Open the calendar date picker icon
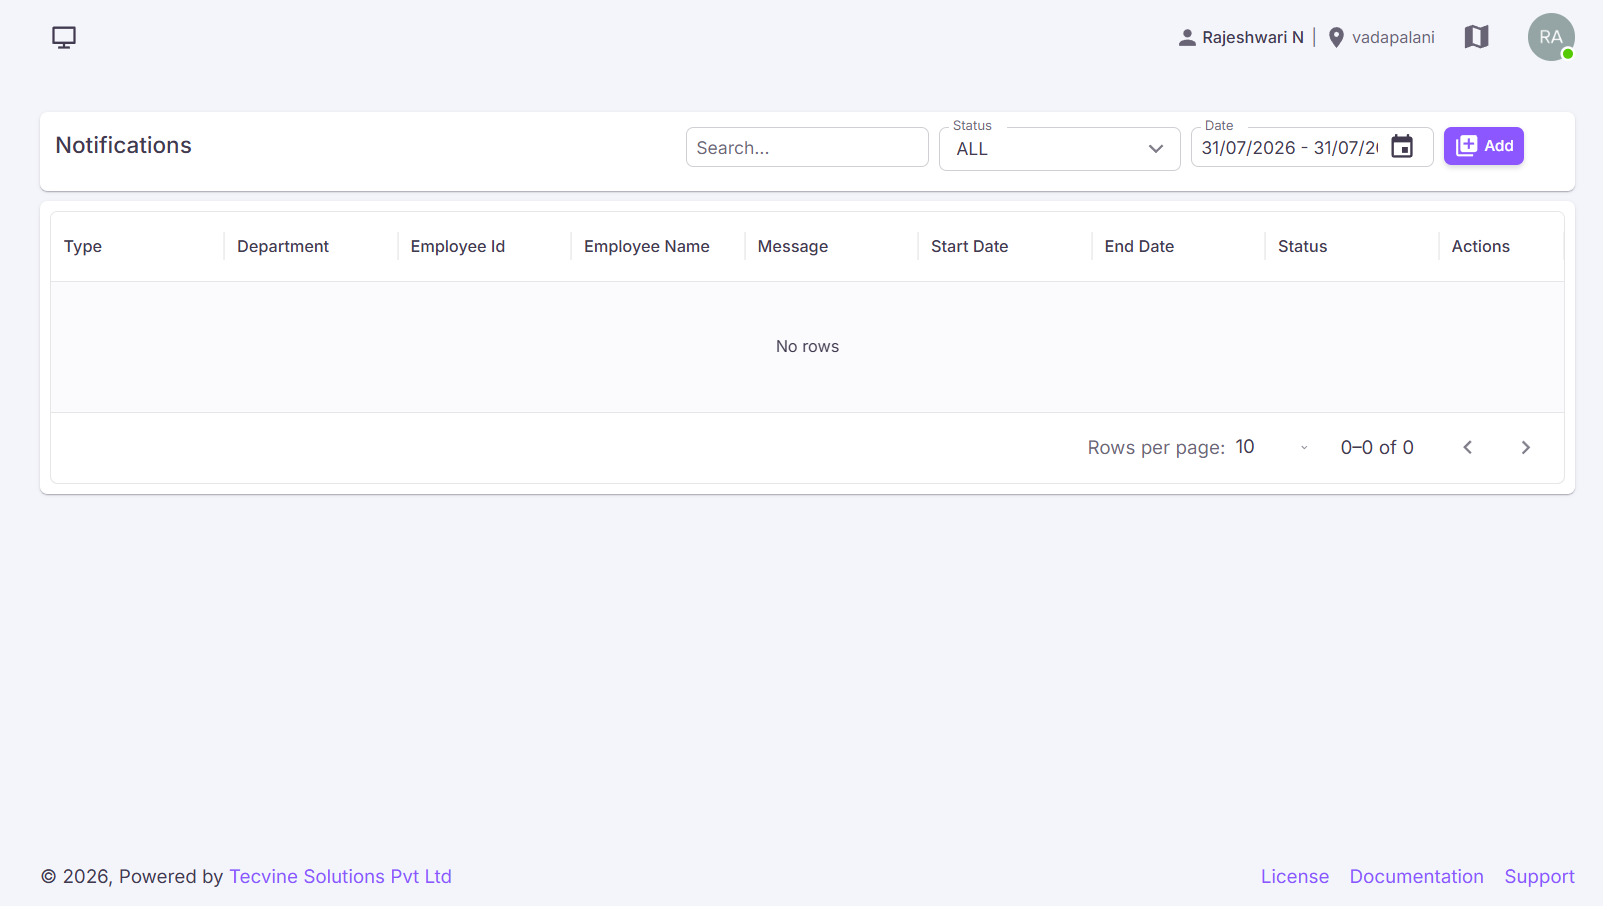The width and height of the screenshot is (1603, 906). click(1402, 147)
